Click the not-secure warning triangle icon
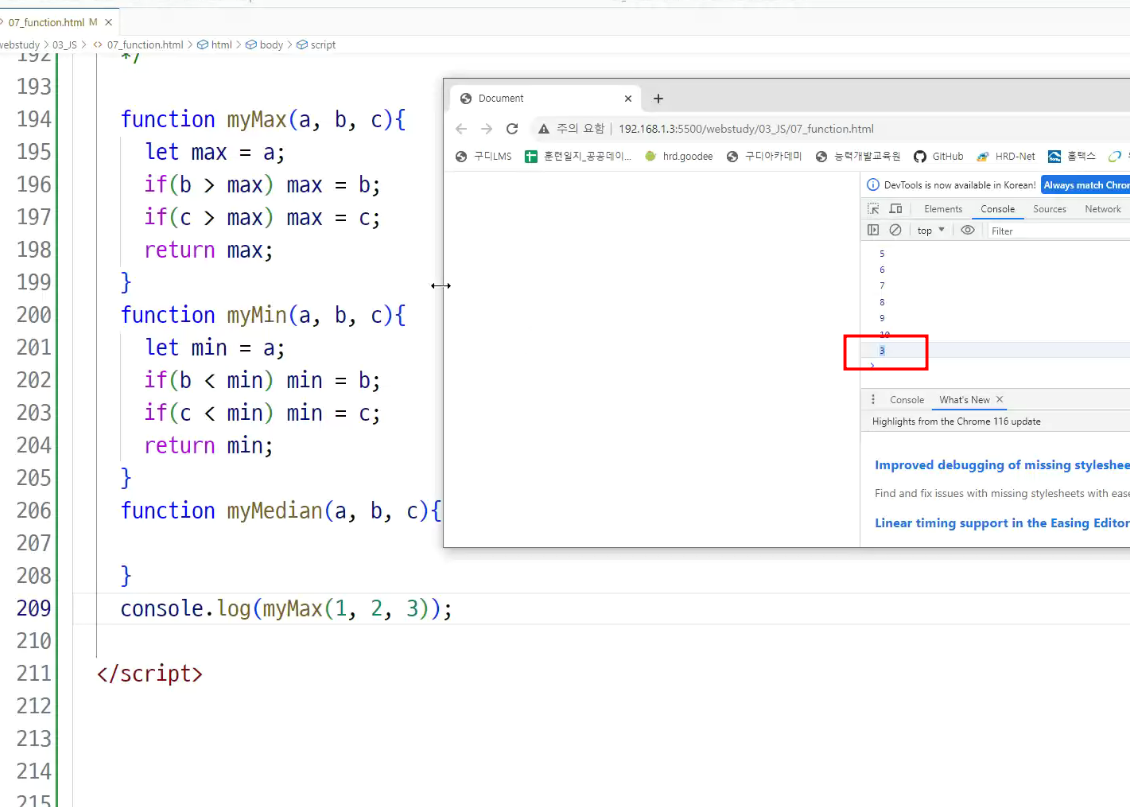 tap(543, 129)
